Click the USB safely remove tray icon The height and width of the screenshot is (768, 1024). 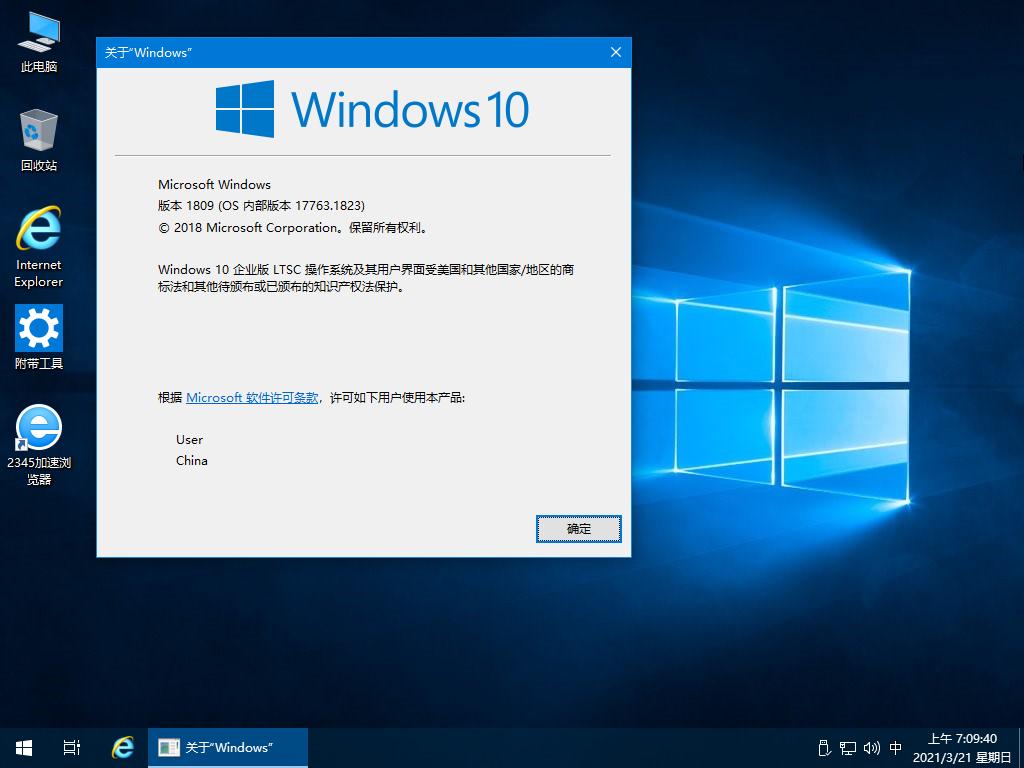tap(824, 748)
